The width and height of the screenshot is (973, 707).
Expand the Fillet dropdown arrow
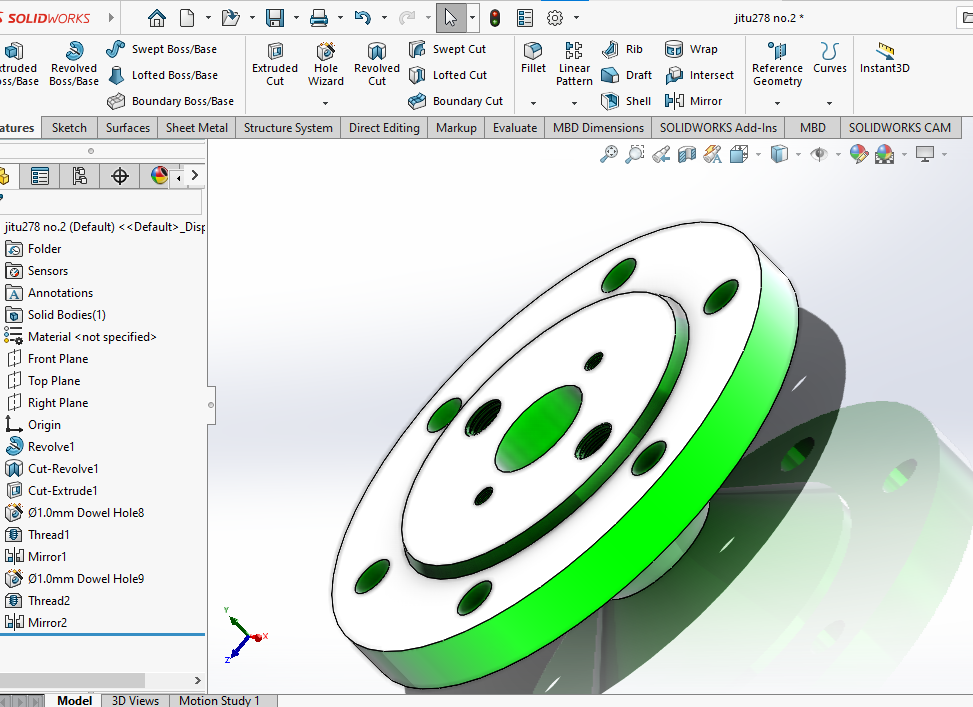pyautogui.click(x=533, y=103)
